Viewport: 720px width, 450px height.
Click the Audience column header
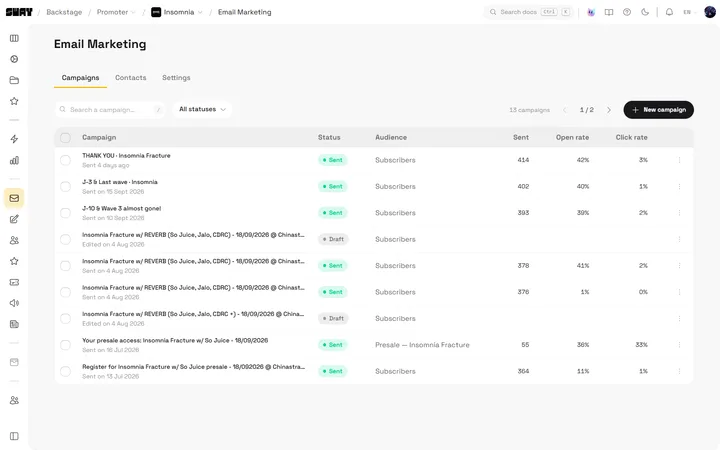pyautogui.click(x=391, y=137)
